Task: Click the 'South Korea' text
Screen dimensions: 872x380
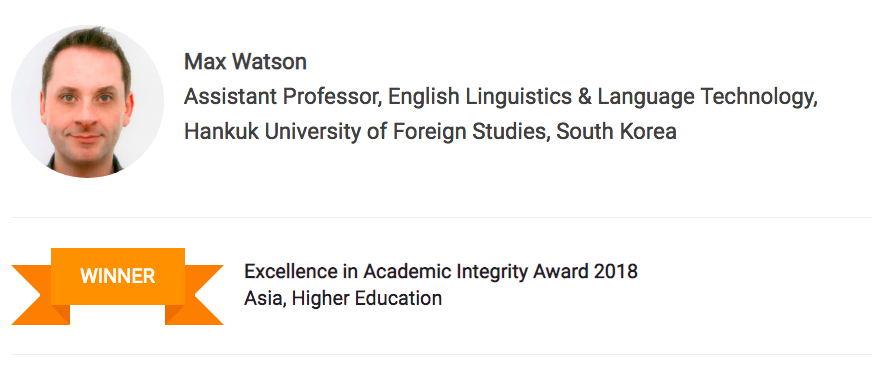Action: point(616,131)
